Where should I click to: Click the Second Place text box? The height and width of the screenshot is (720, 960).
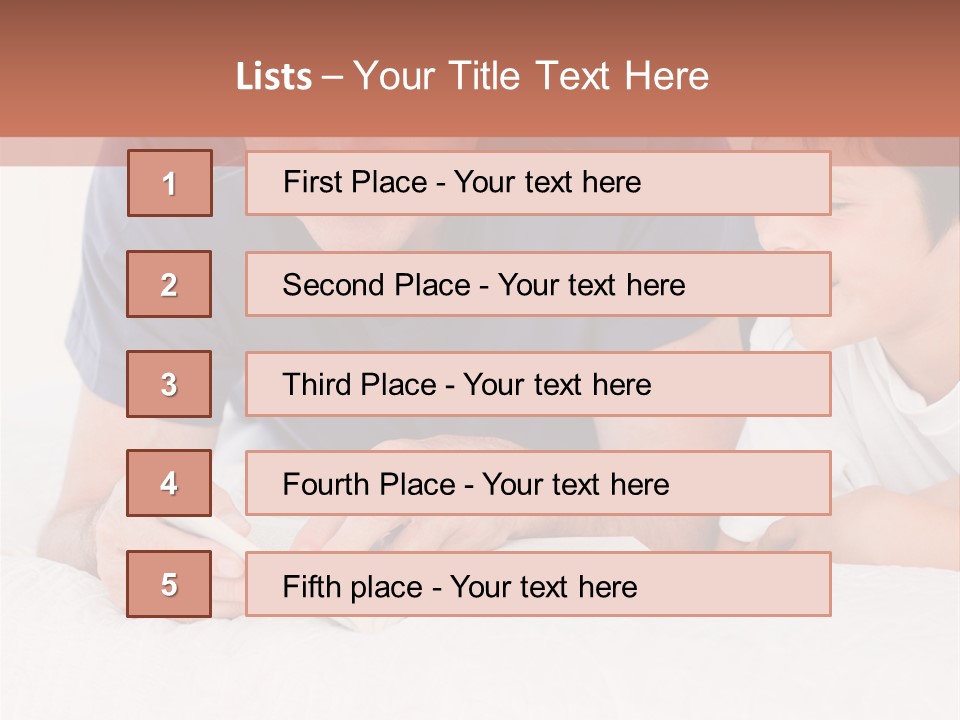point(538,284)
